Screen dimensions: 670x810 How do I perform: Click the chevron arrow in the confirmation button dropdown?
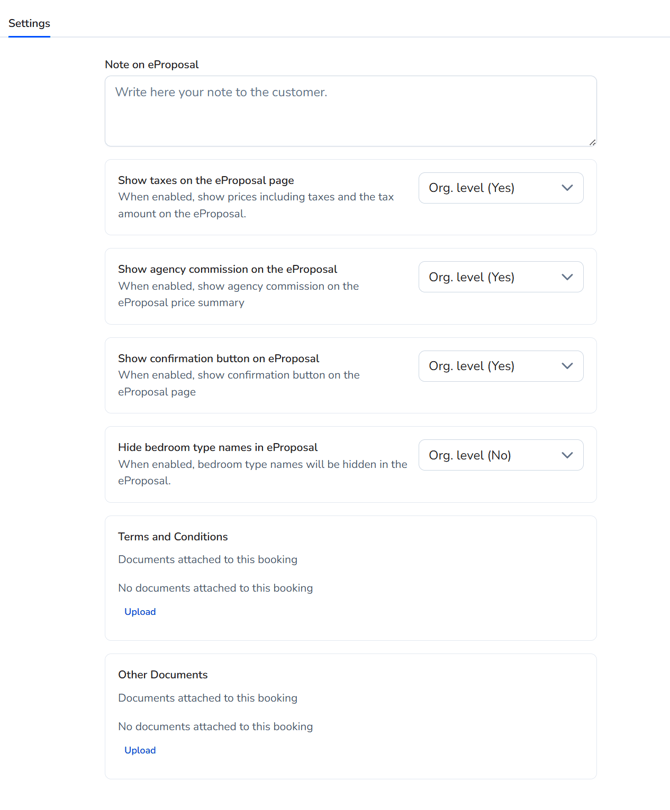tap(567, 366)
